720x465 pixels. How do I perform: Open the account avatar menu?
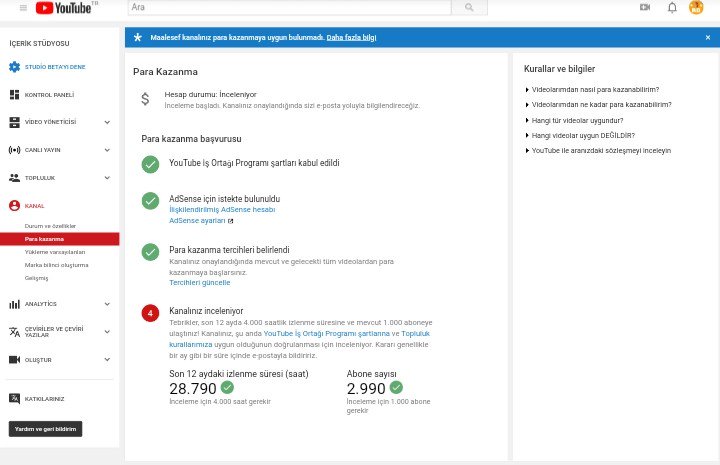point(696,7)
